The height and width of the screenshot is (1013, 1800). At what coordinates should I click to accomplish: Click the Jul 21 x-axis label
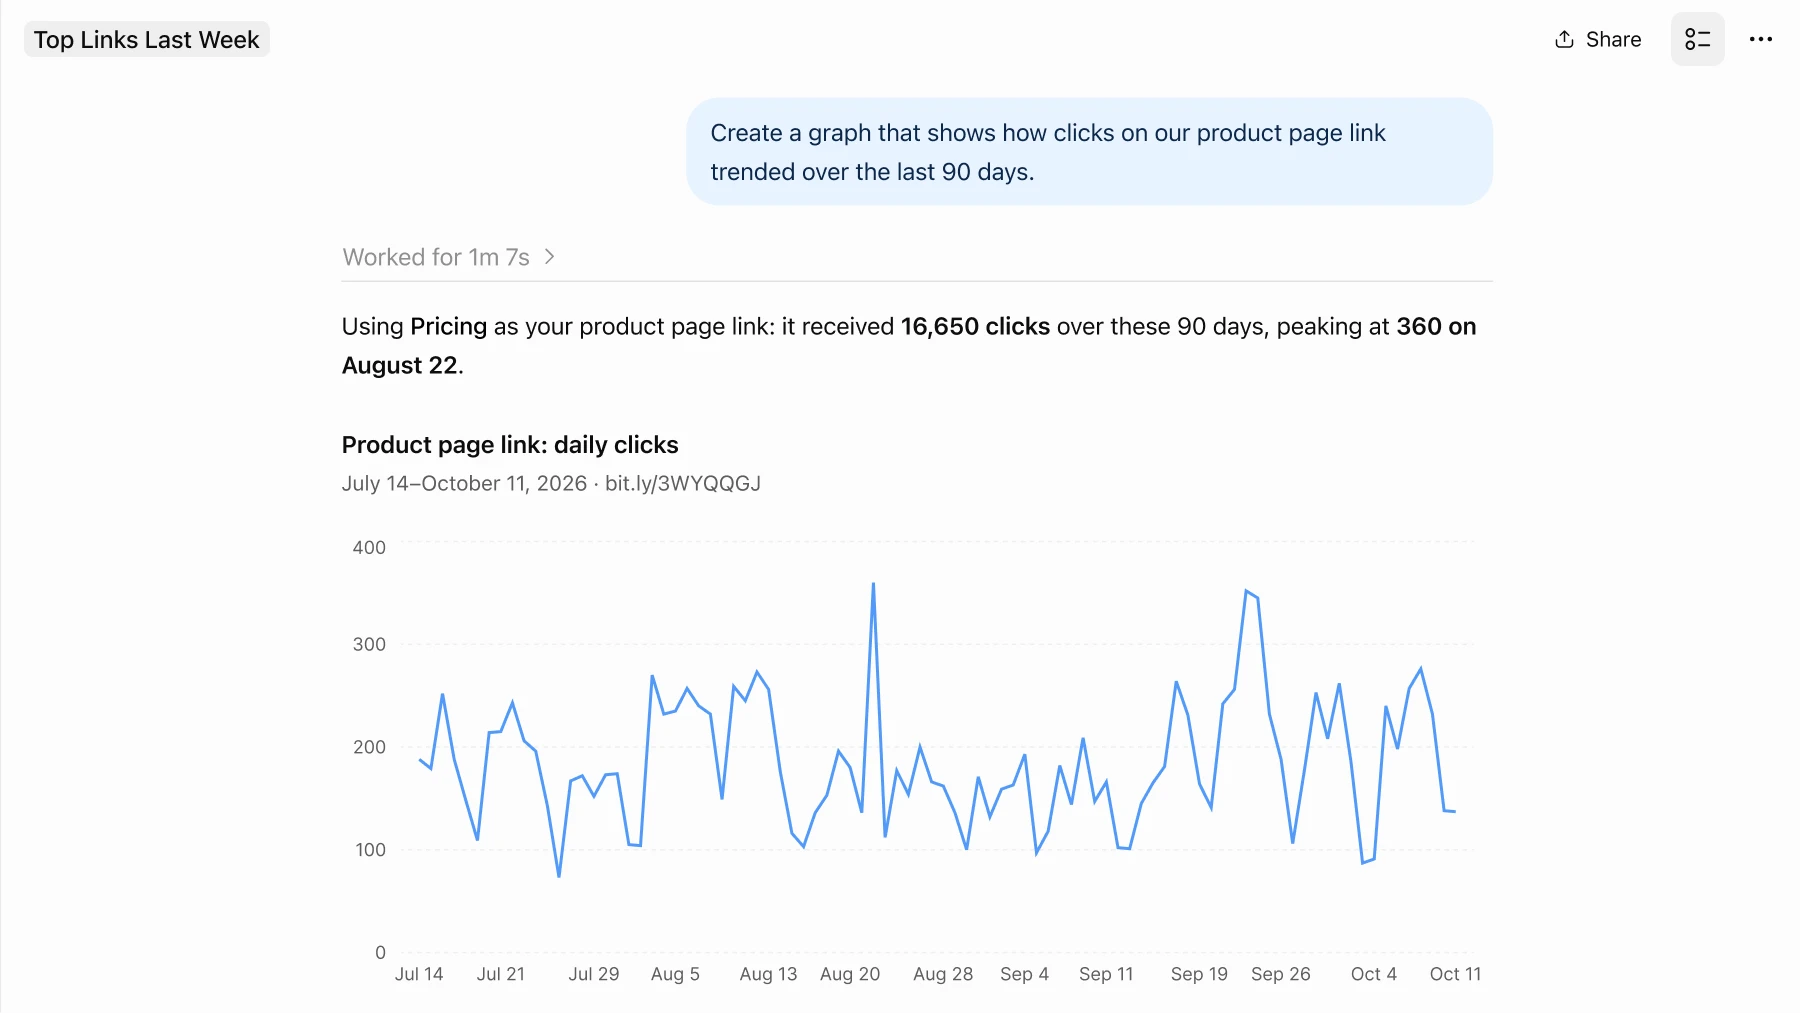[501, 974]
